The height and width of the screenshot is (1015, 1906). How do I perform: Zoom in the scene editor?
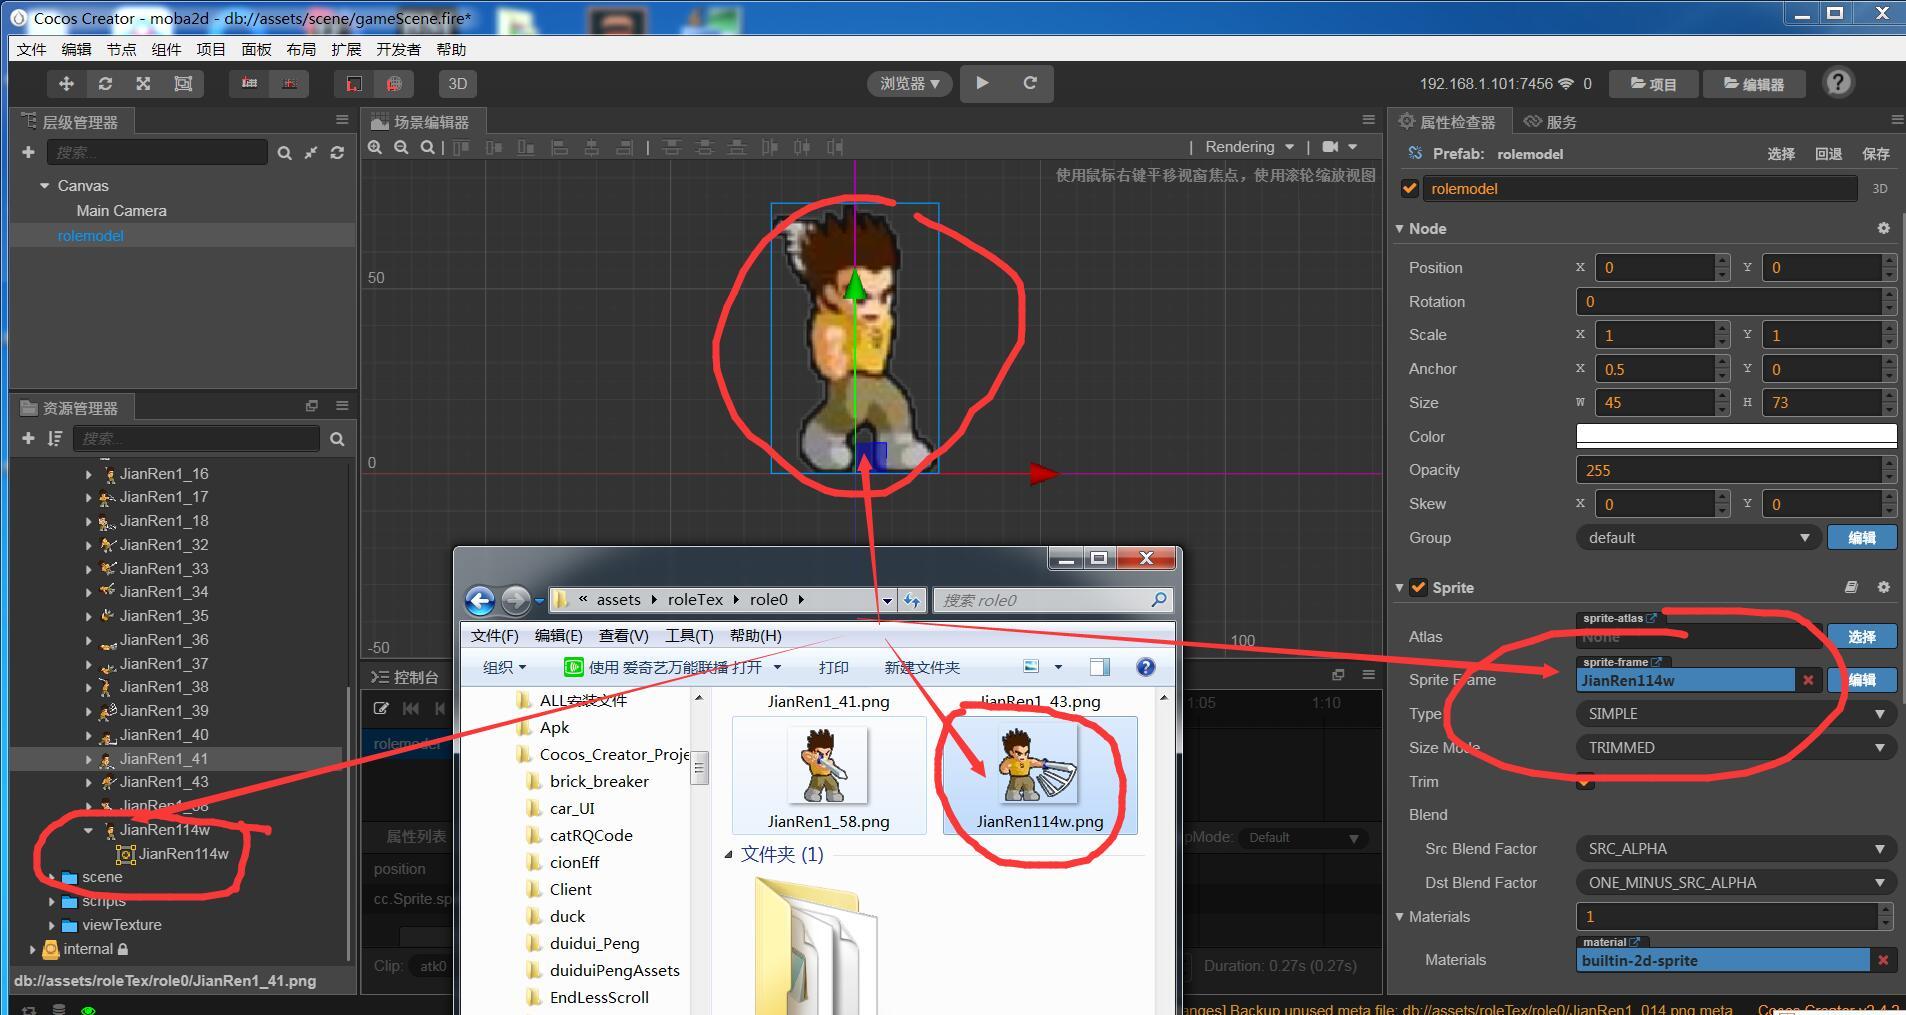375,147
